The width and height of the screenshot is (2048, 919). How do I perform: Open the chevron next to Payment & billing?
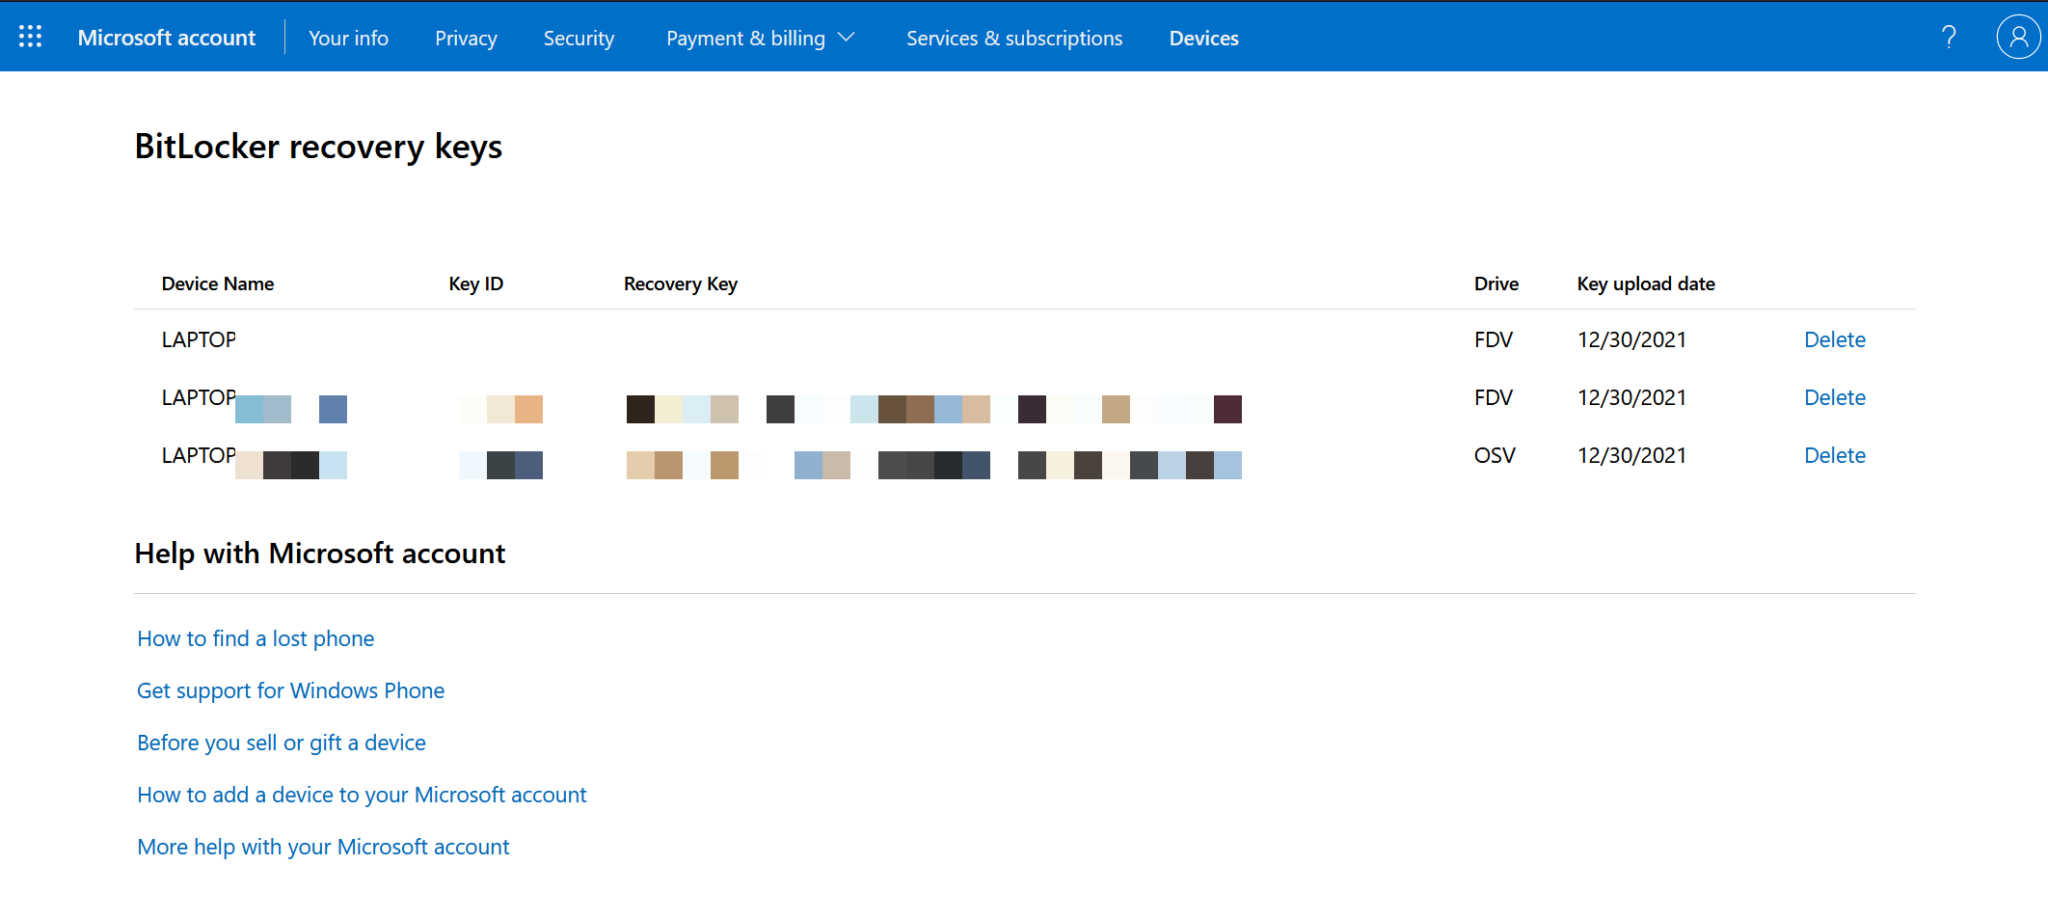[x=846, y=38]
